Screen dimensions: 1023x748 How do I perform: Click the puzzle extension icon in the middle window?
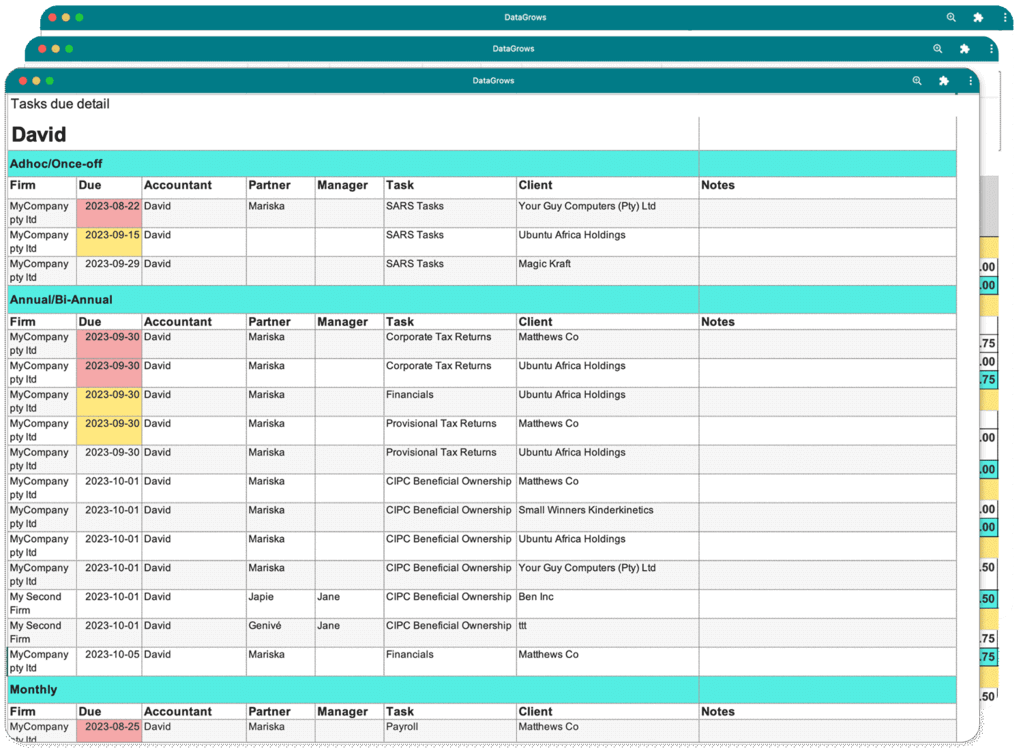pos(964,48)
